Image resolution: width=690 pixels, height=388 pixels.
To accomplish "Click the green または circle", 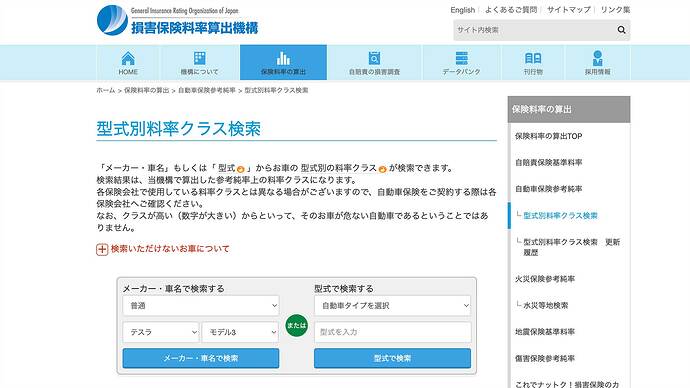I will click(x=296, y=326).
